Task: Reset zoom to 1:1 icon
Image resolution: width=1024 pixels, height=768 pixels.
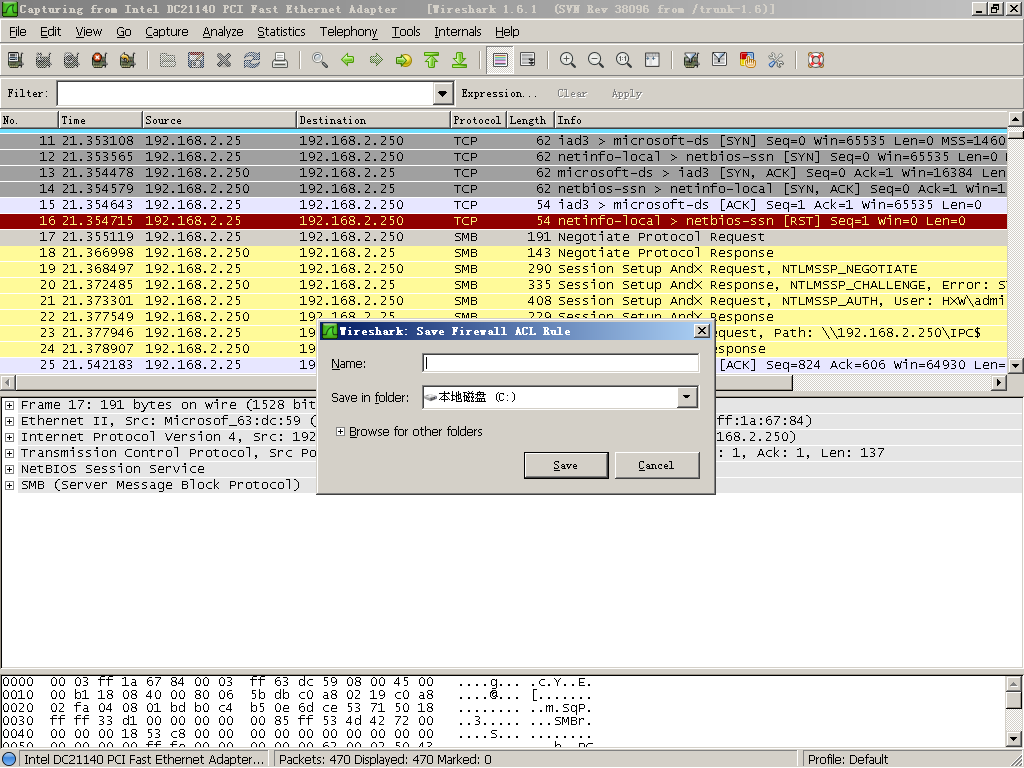Action: click(x=624, y=60)
